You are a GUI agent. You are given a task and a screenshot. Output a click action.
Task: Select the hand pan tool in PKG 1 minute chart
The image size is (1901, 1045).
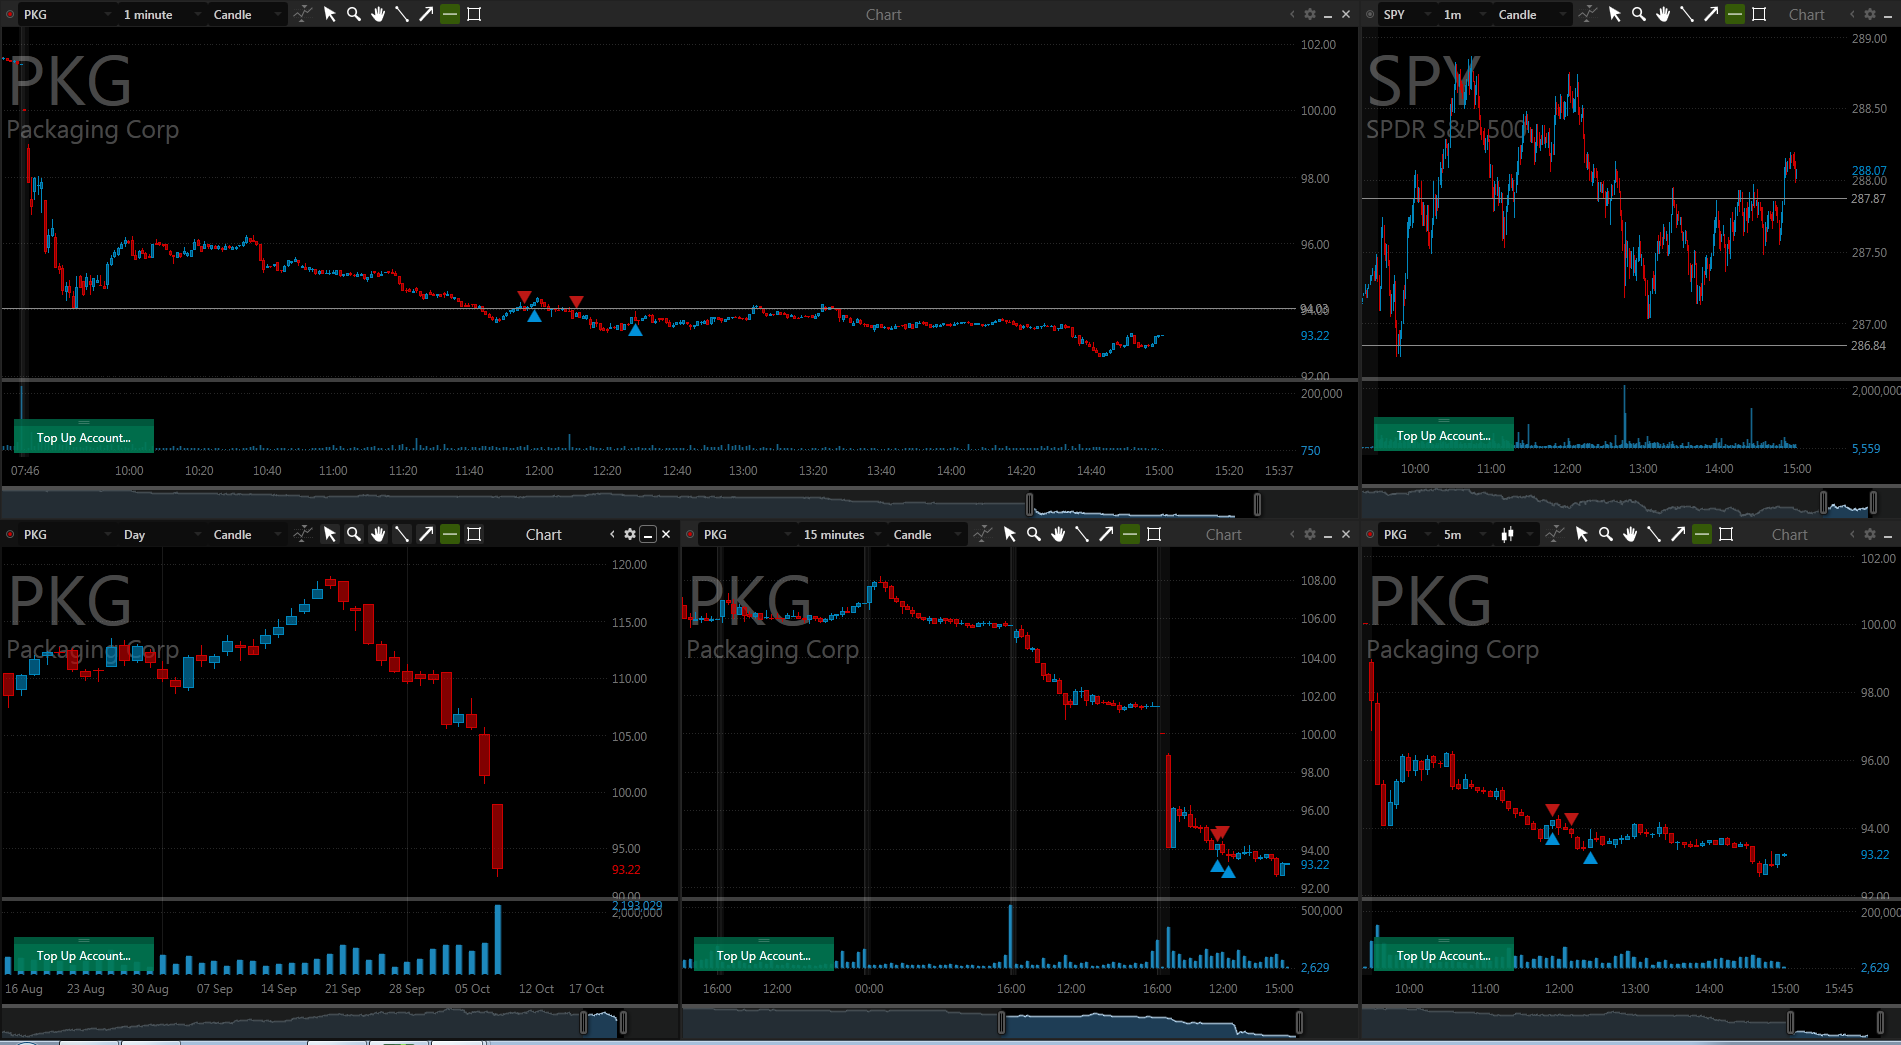pos(378,14)
